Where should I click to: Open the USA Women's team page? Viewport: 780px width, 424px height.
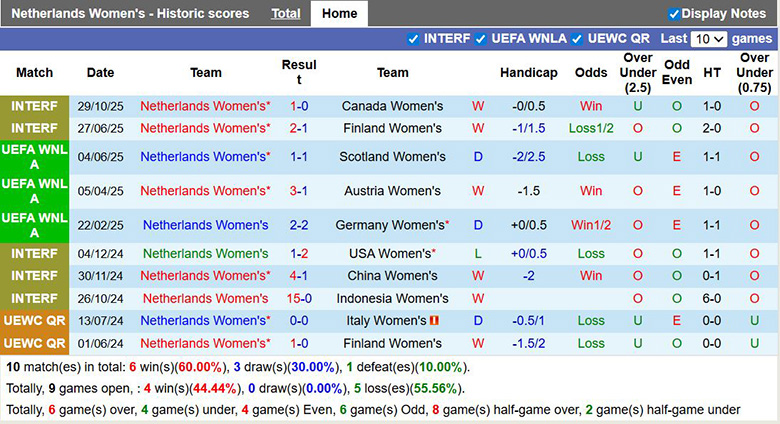[x=392, y=254]
